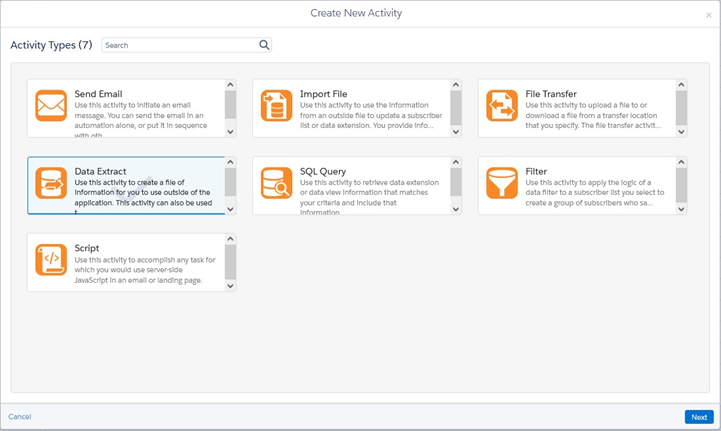
Task: Click the Next button
Action: (699, 417)
